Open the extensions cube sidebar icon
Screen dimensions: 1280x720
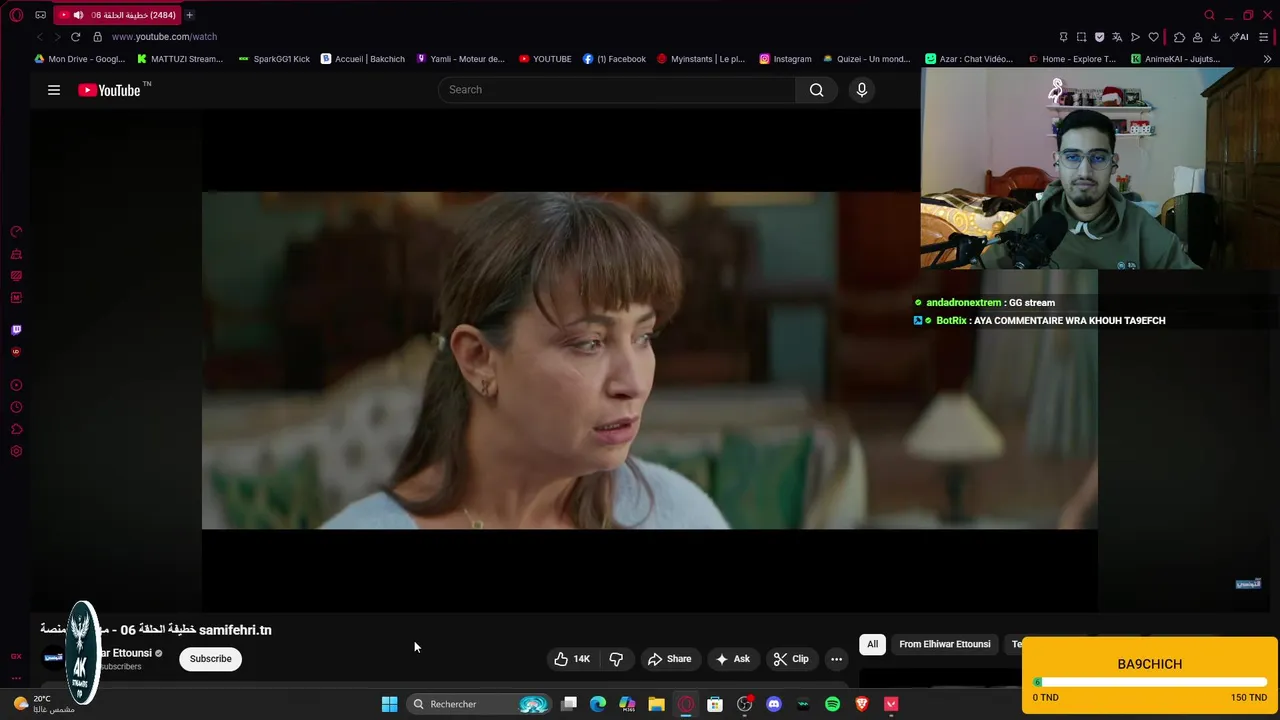tap(16, 429)
